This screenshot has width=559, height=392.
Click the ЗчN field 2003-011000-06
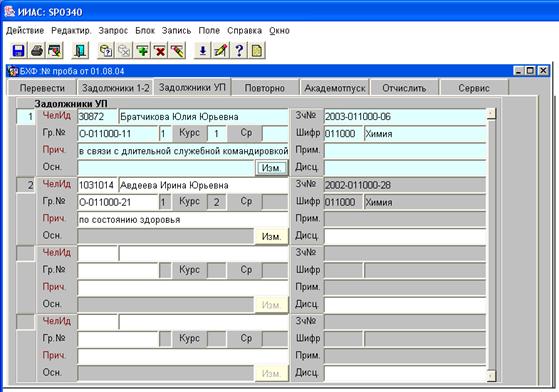tap(405, 117)
